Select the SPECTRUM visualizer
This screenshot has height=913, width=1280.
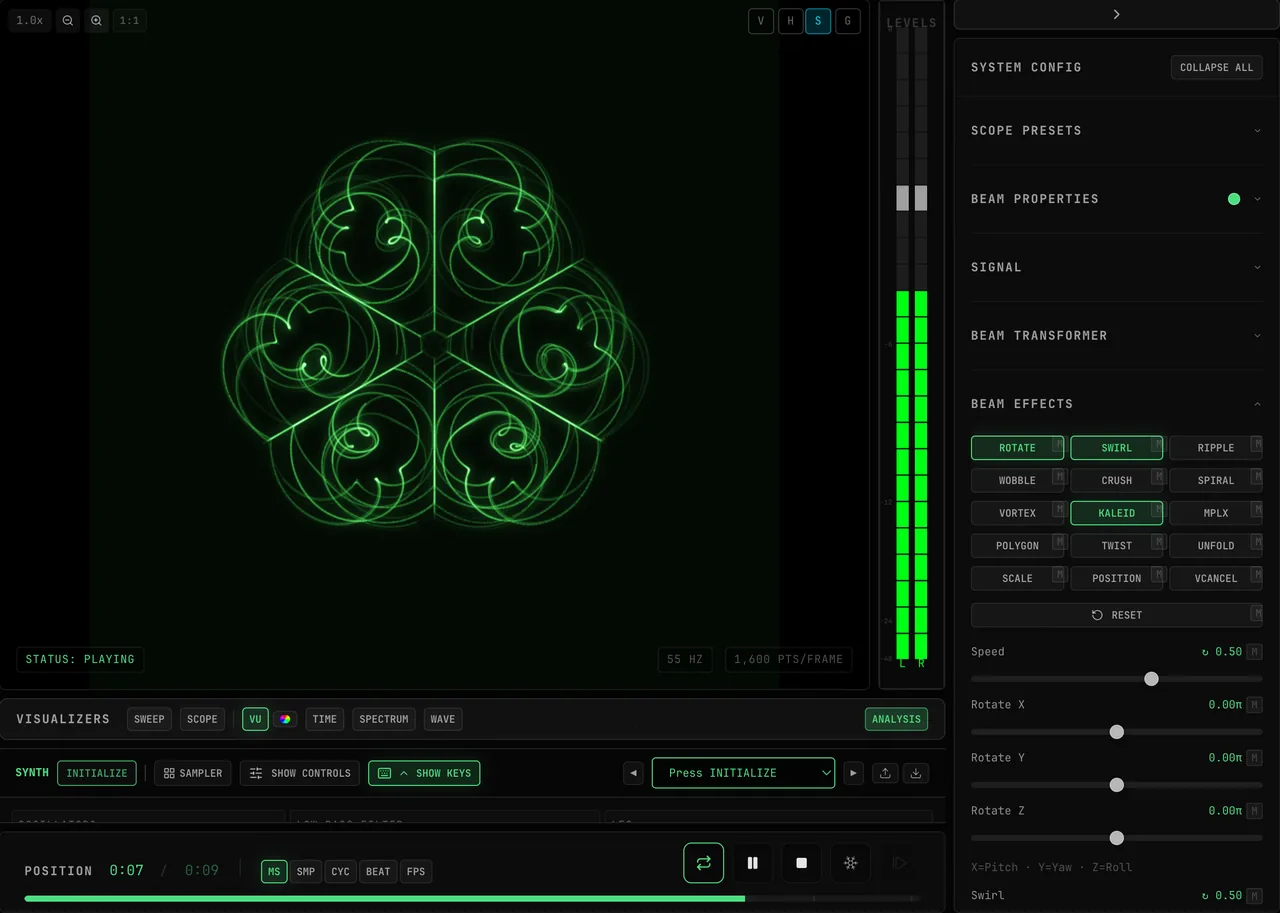coord(384,719)
